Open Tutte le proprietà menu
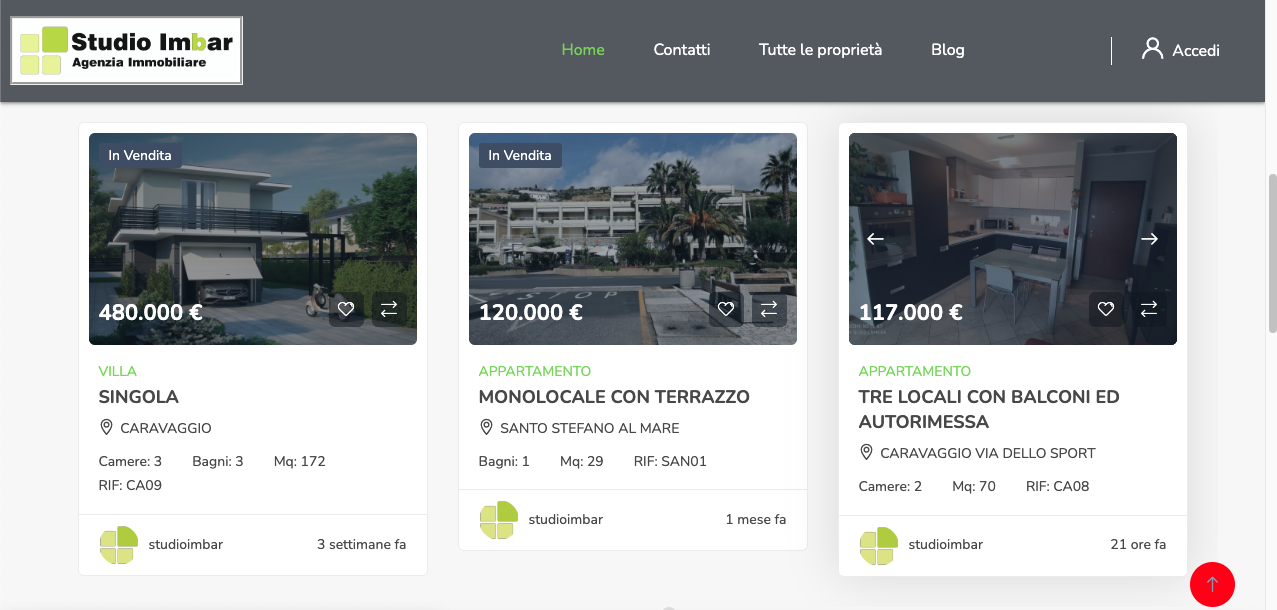1277x610 pixels. pos(820,50)
